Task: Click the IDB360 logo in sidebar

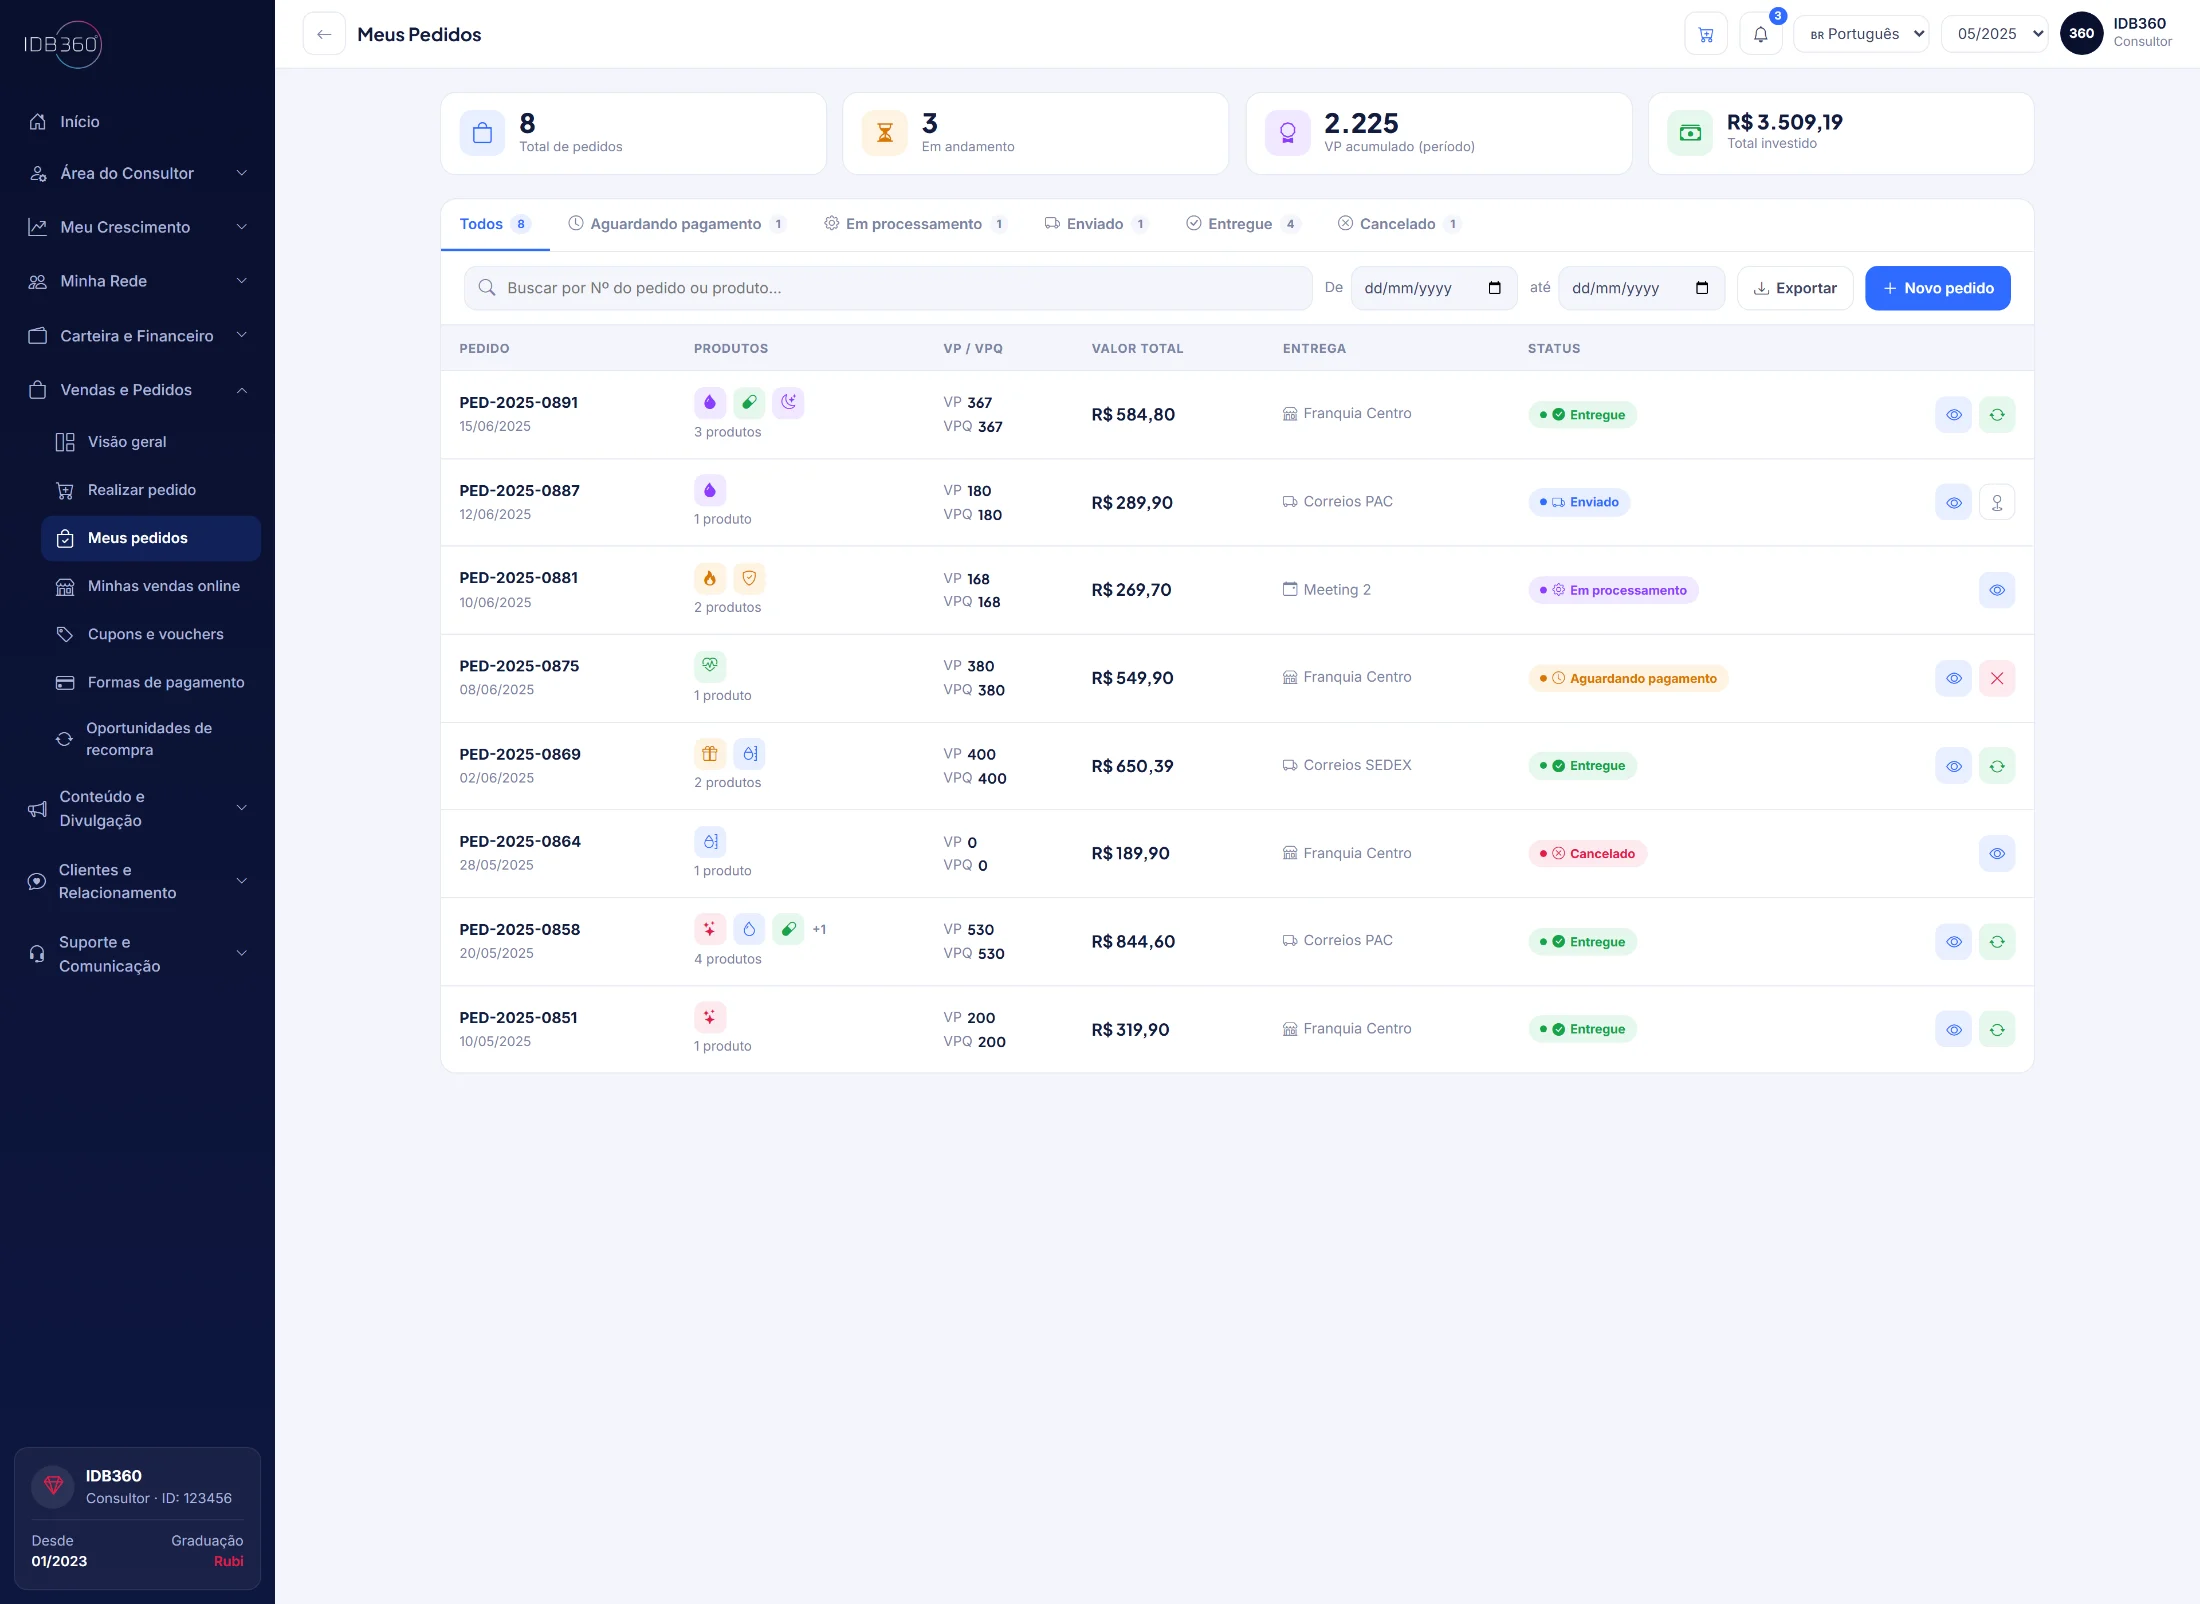Action: pos(63,45)
